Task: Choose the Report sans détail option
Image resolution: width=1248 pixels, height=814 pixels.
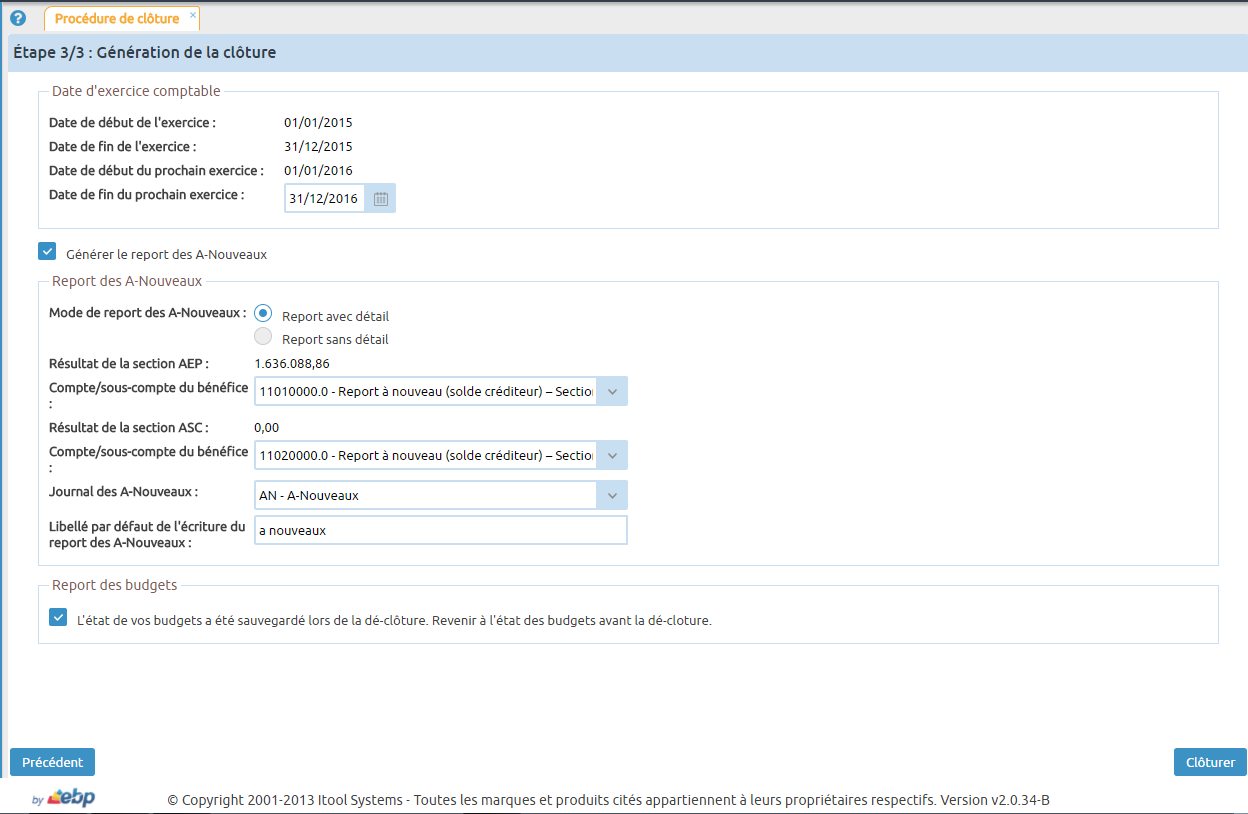Action: [263, 337]
